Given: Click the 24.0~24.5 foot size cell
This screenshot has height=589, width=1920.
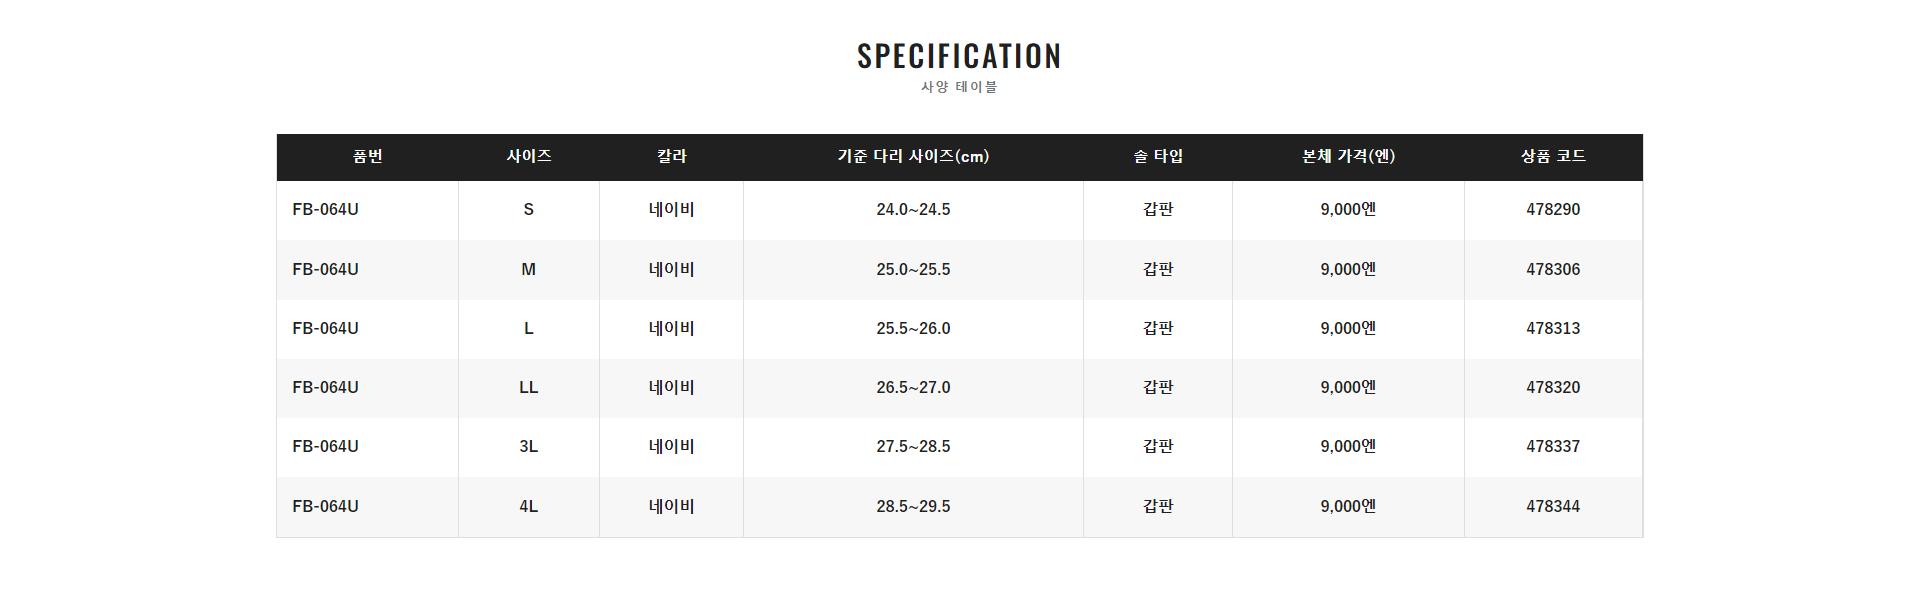Looking at the screenshot, I should click(913, 210).
